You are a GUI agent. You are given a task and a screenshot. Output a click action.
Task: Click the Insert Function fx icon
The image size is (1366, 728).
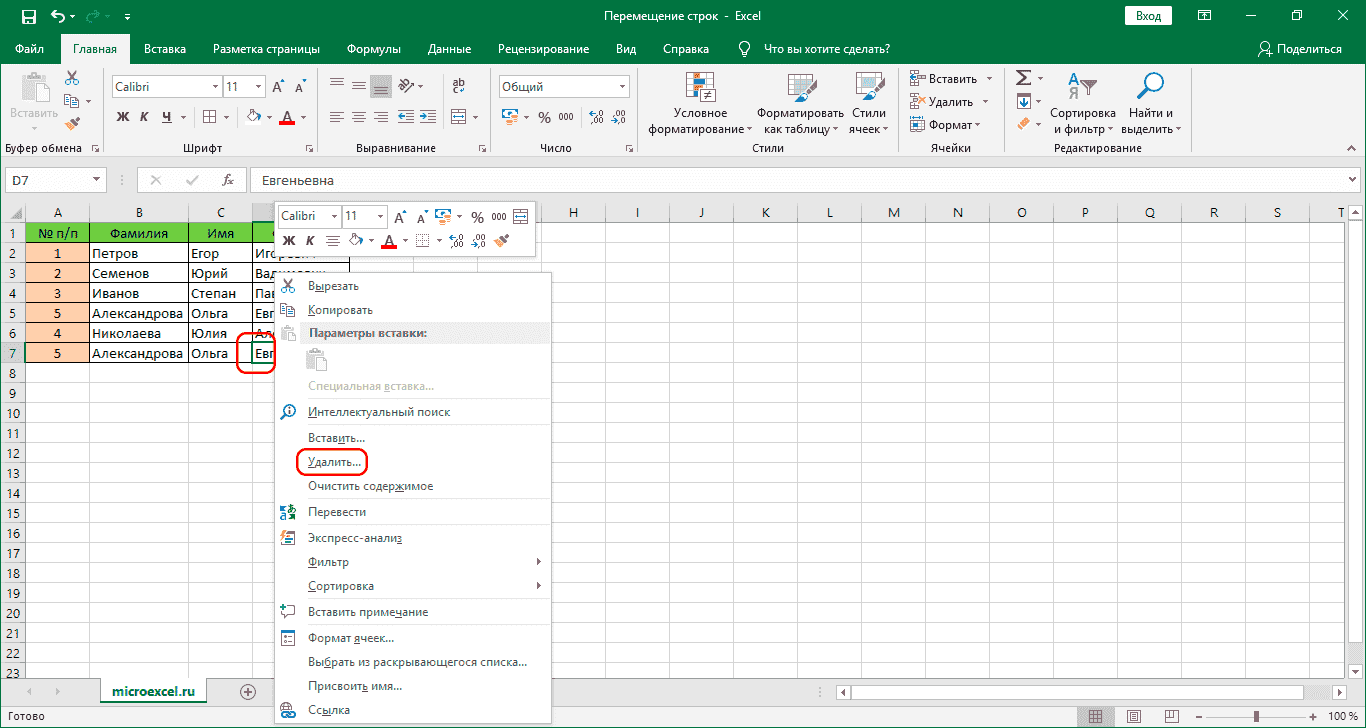click(x=228, y=181)
